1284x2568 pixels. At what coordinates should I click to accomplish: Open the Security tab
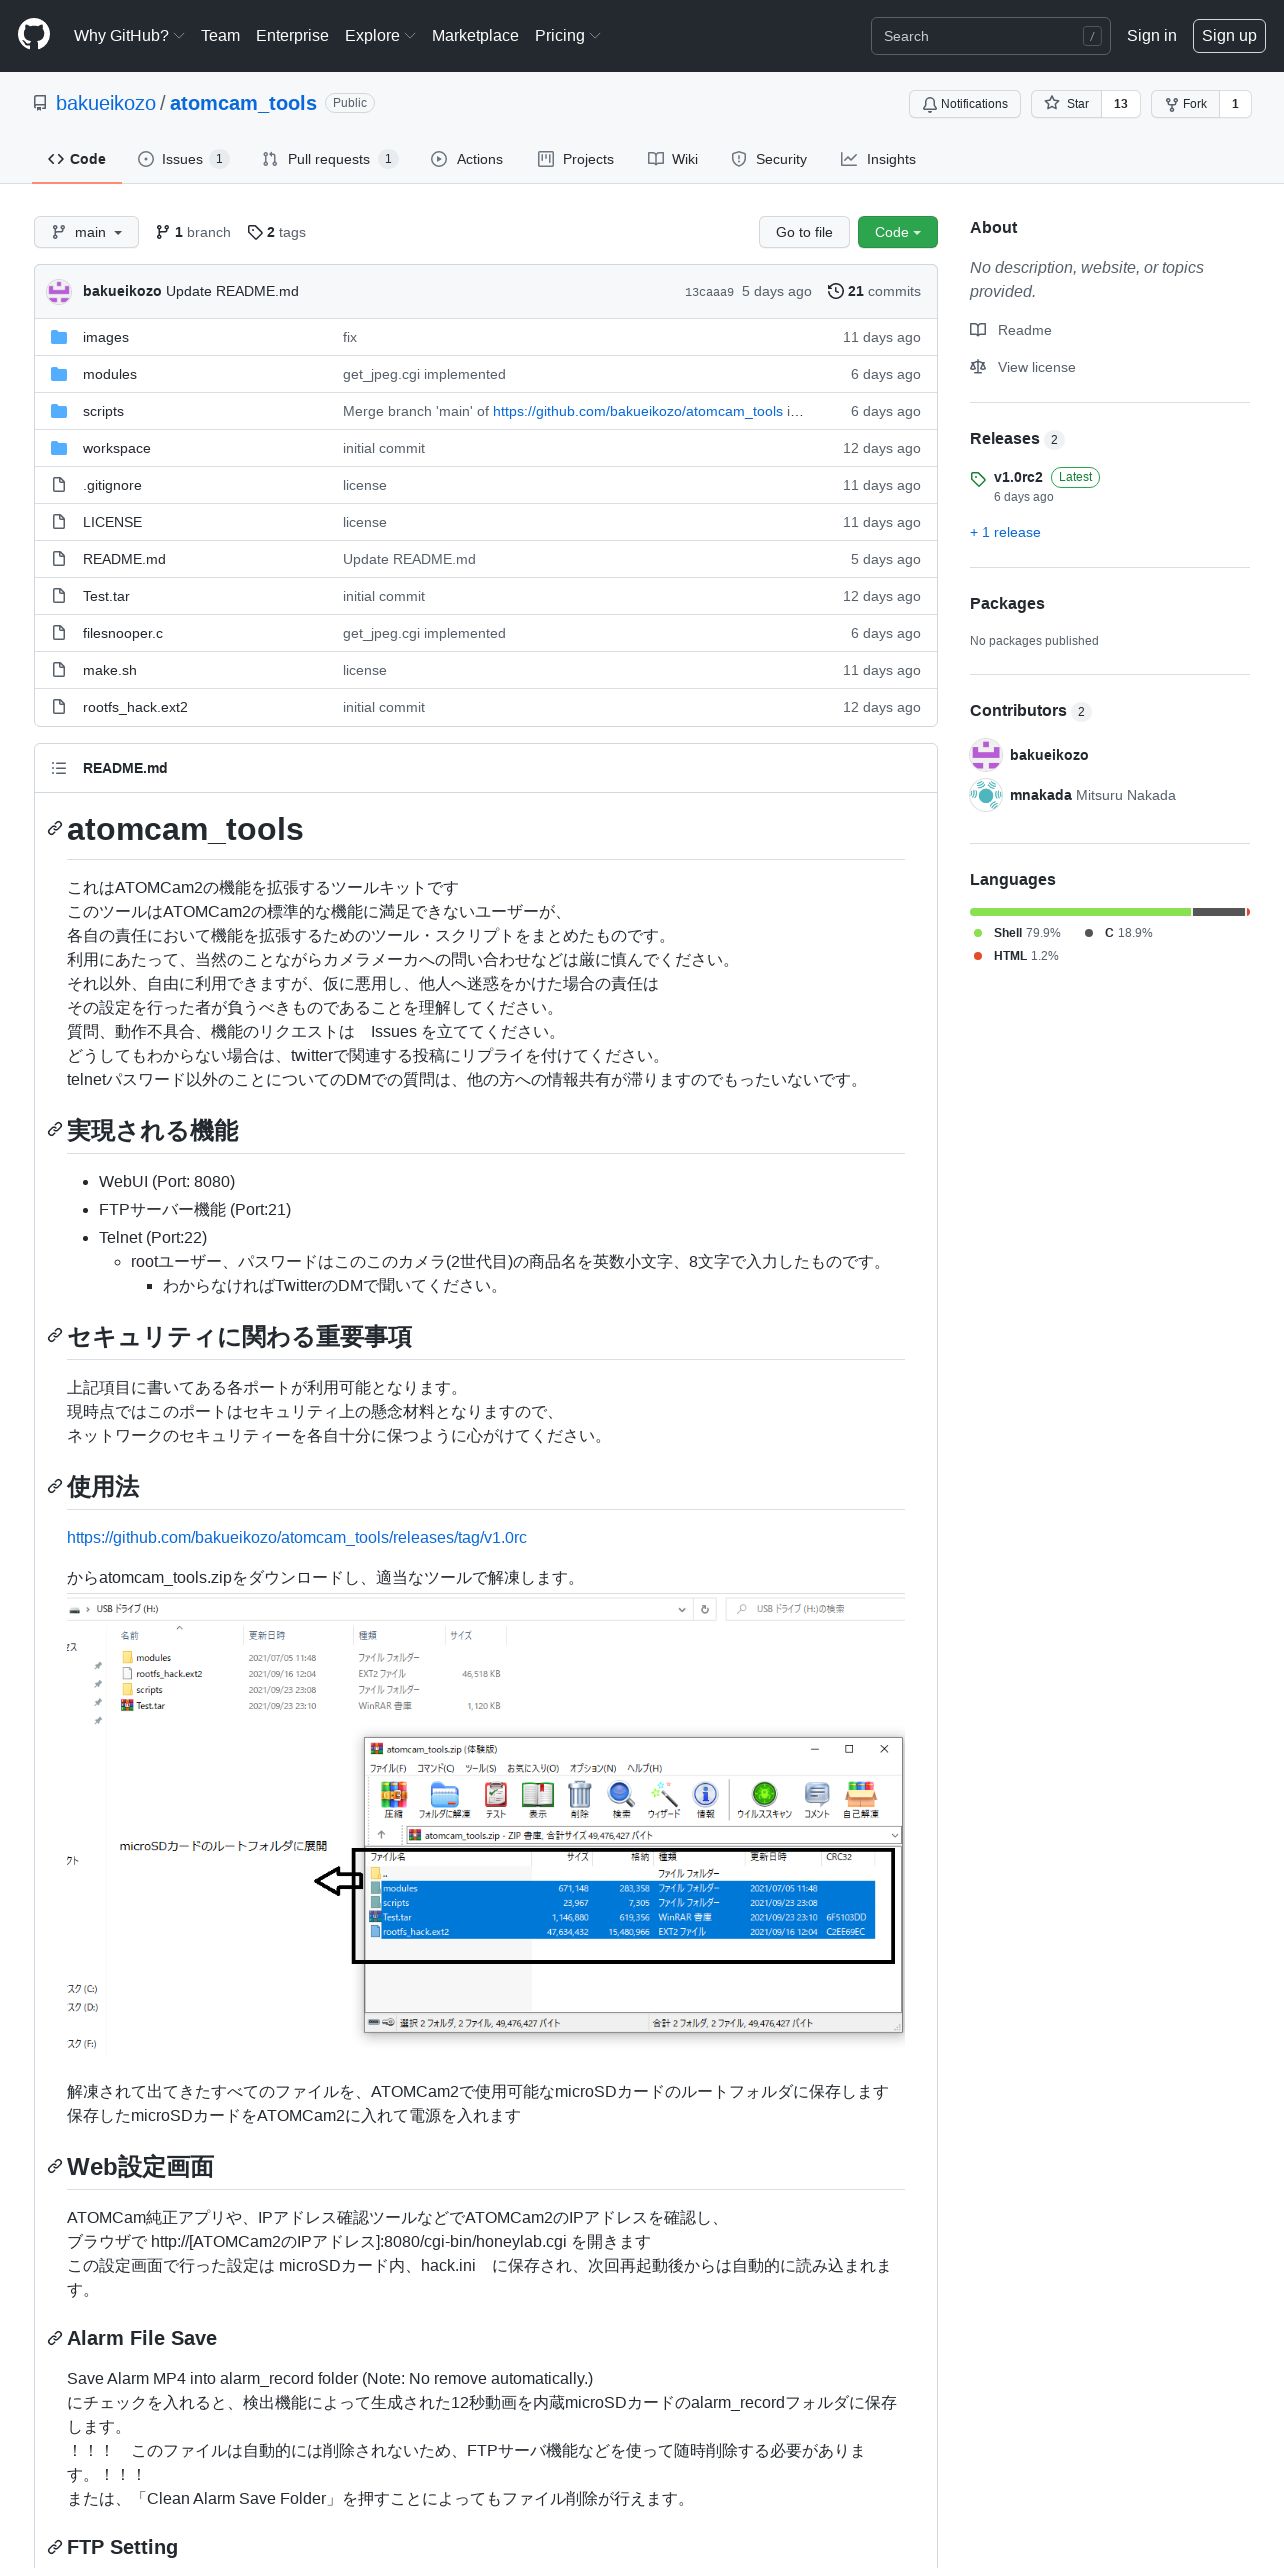[x=769, y=159]
